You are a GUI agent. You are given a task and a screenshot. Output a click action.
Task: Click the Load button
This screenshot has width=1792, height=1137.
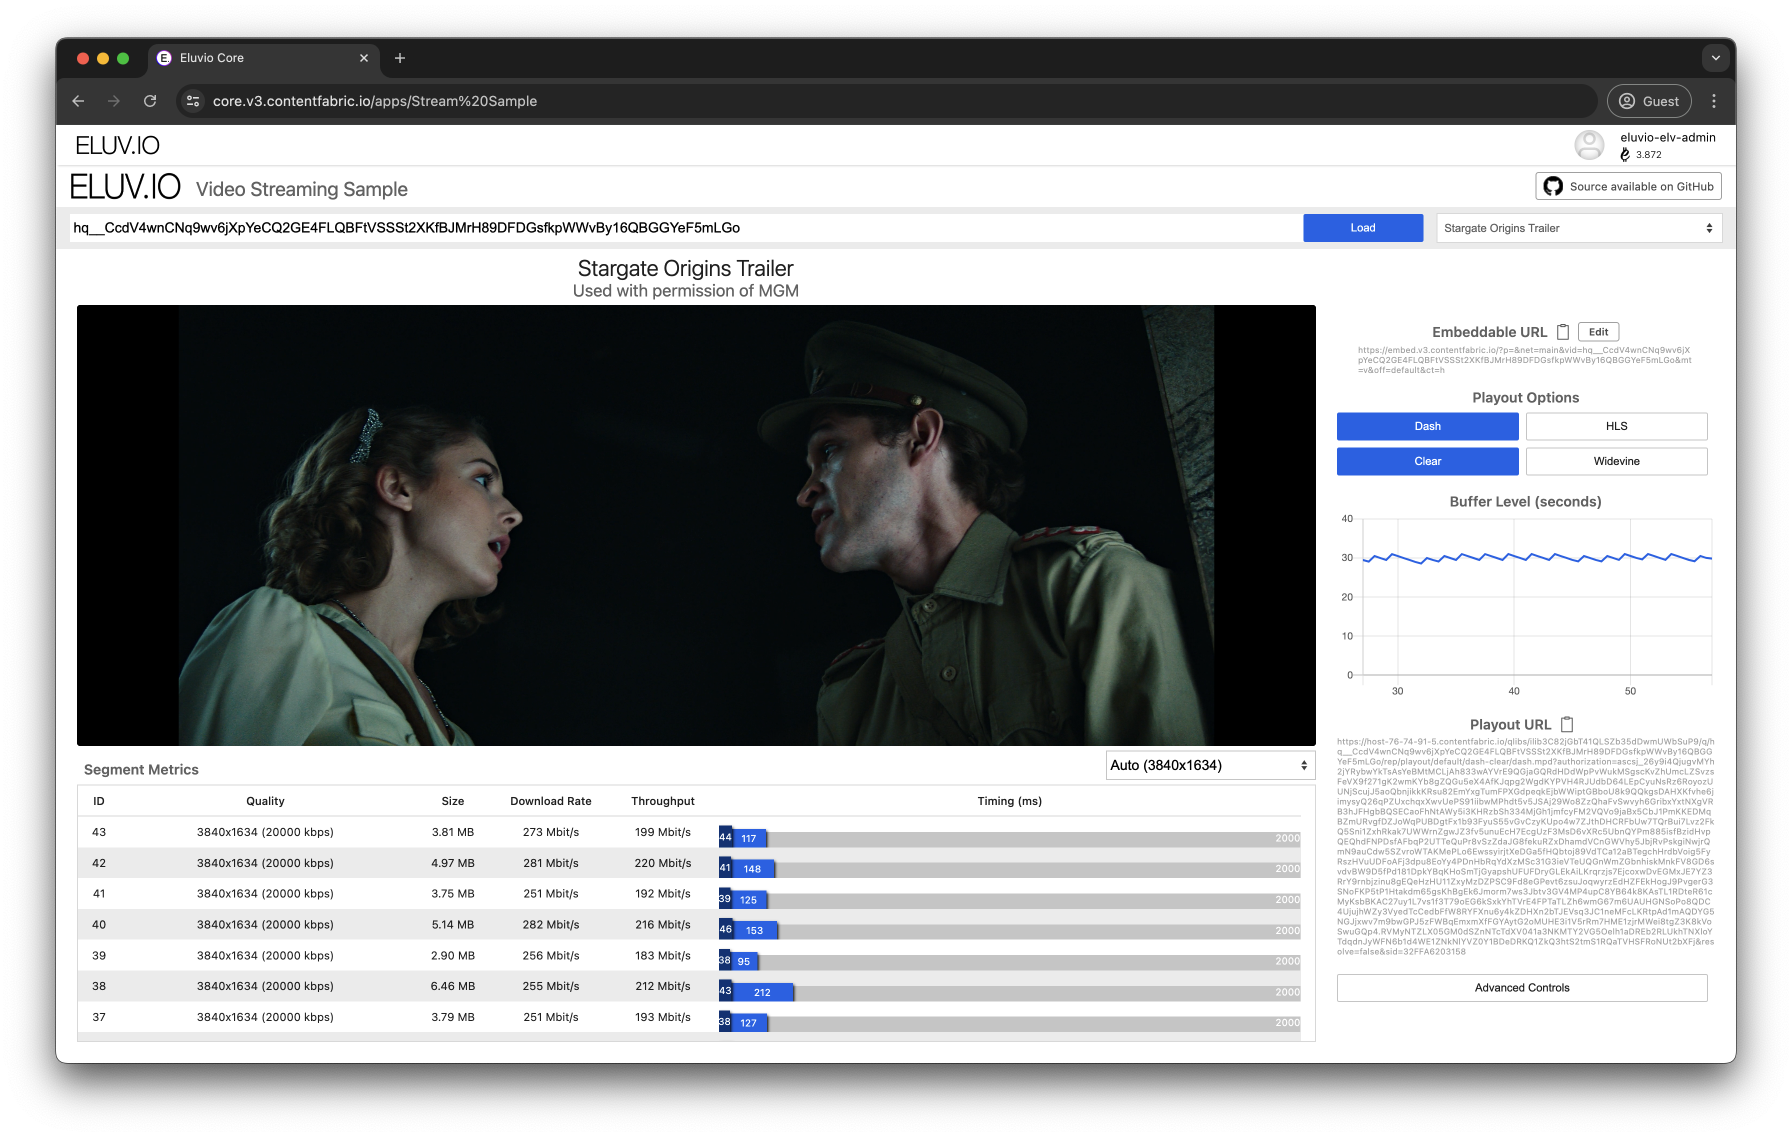(x=1363, y=228)
